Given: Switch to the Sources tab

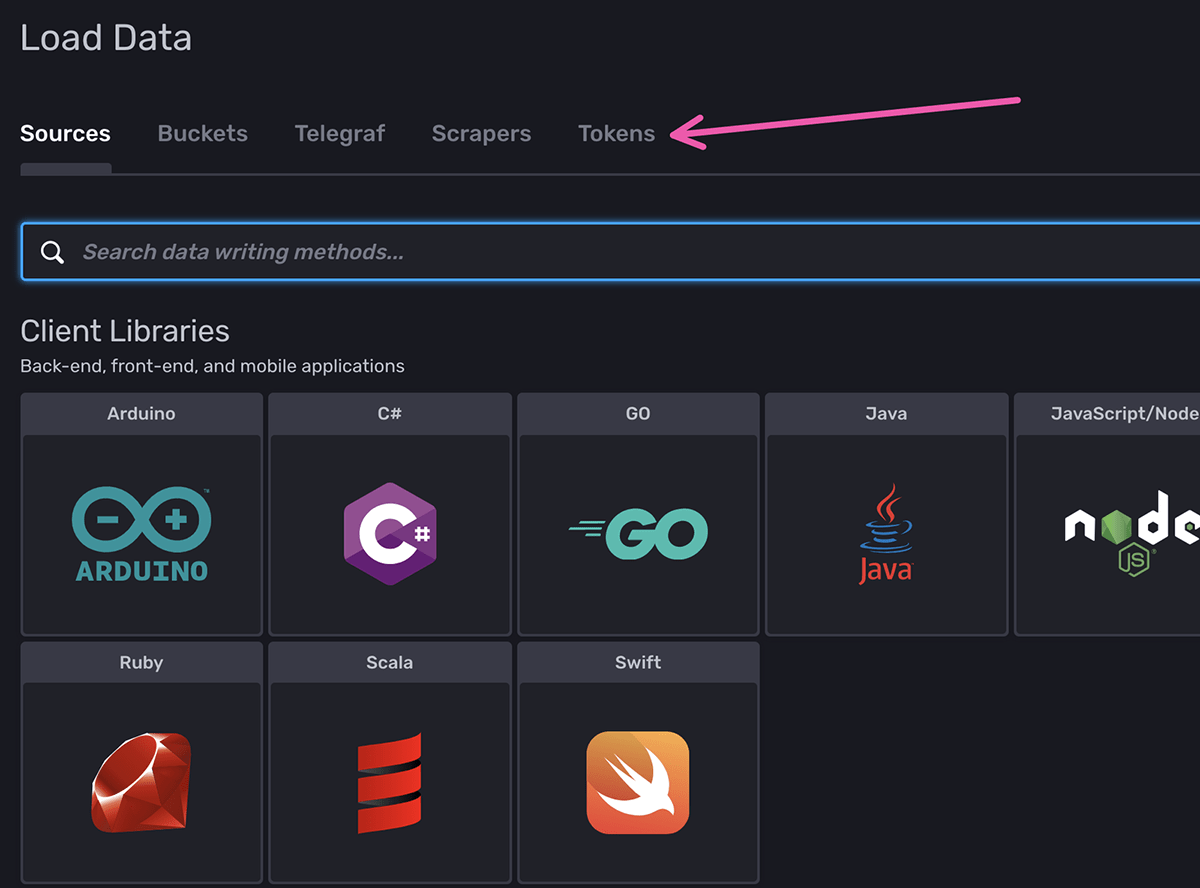Looking at the screenshot, I should point(65,134).
